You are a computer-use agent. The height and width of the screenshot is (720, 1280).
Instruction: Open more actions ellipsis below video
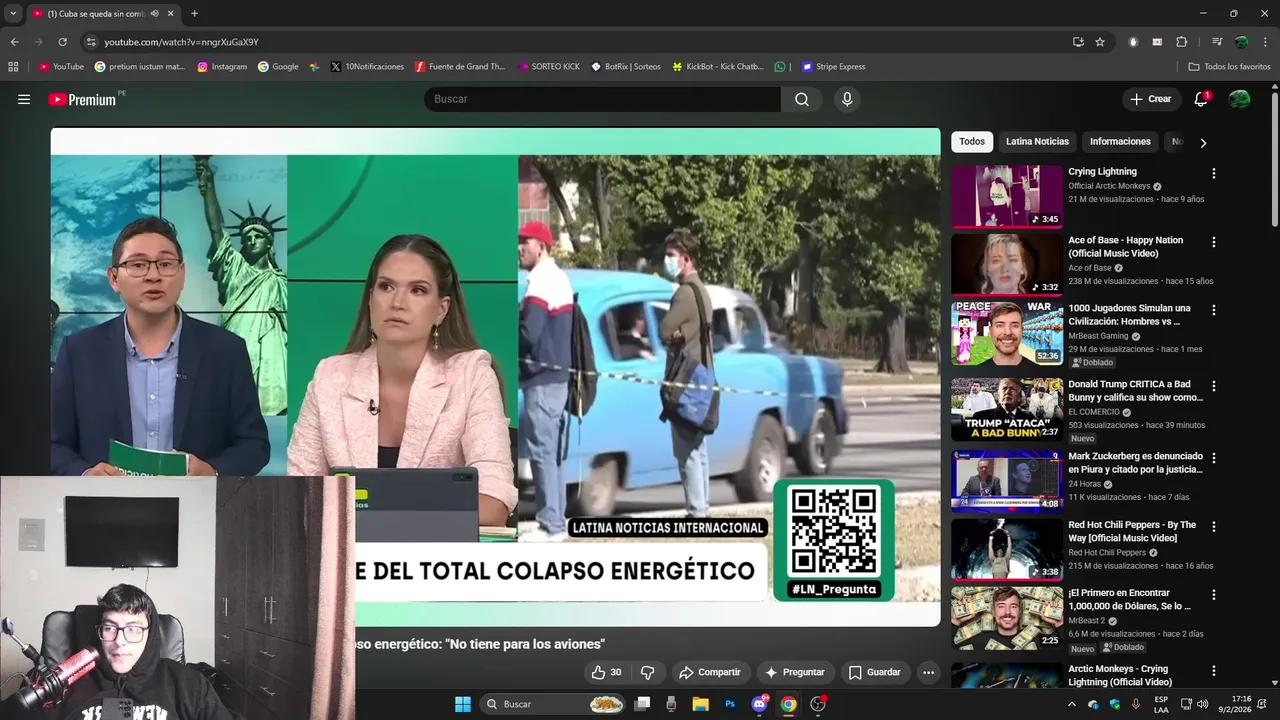coord(928,672)
